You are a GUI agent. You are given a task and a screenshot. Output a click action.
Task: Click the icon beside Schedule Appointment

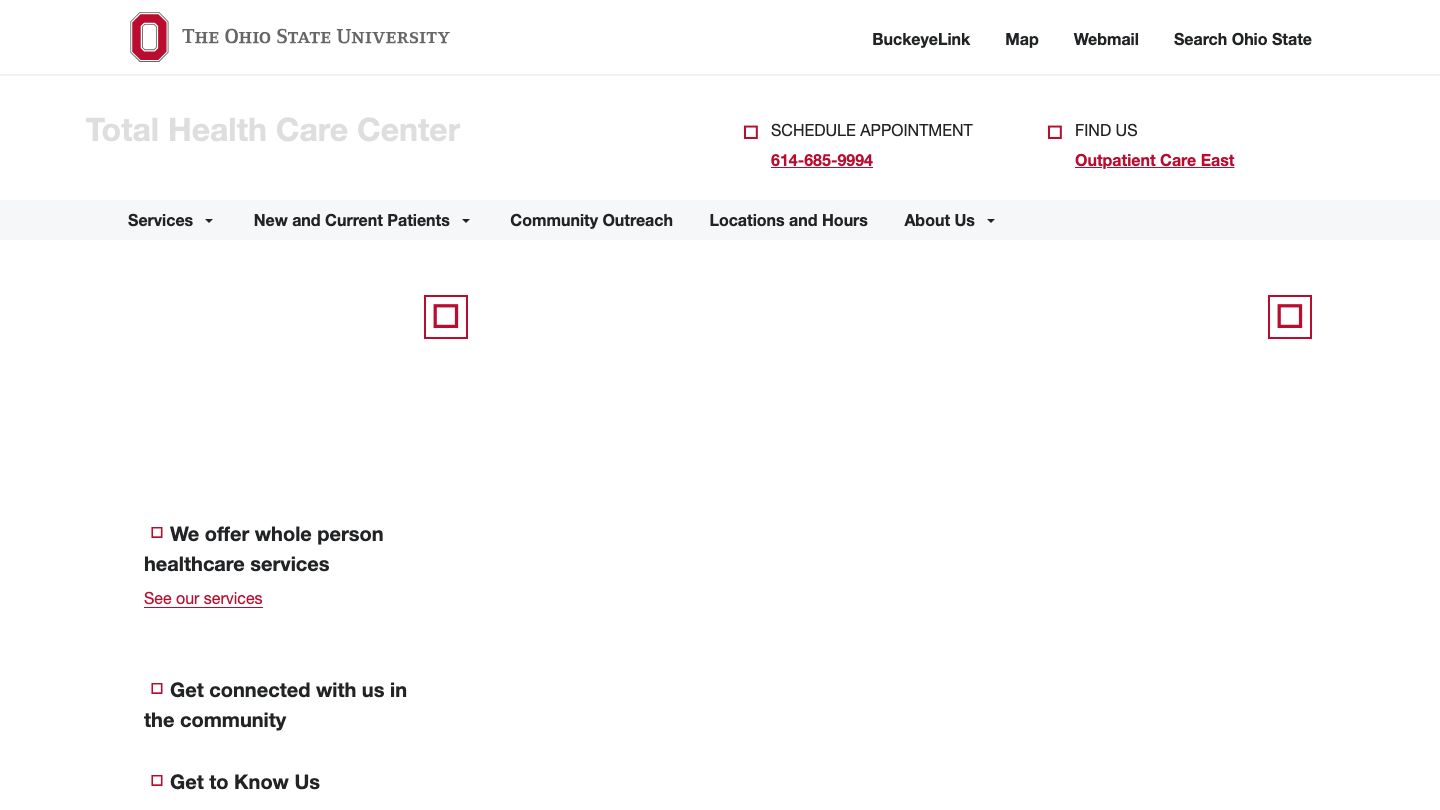[751, 132]
